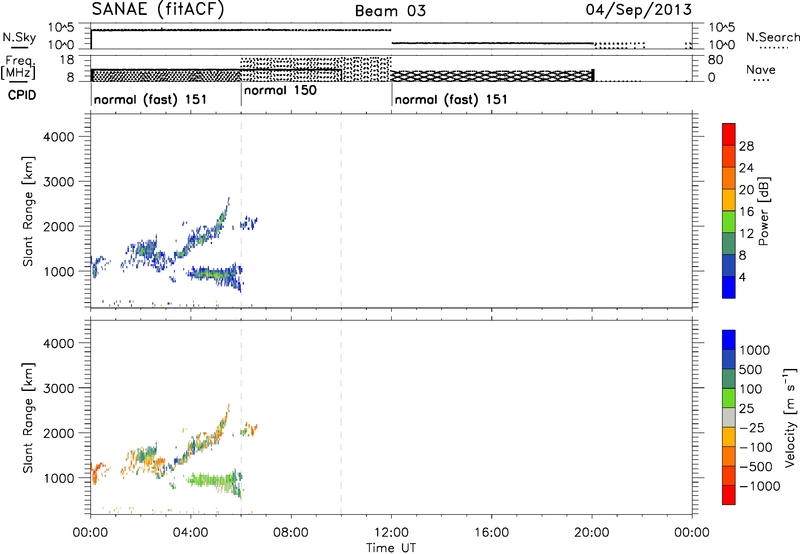The image size is (800, 554).
Task: Select the N.Search legend label
Action: [x=773, y=37]
